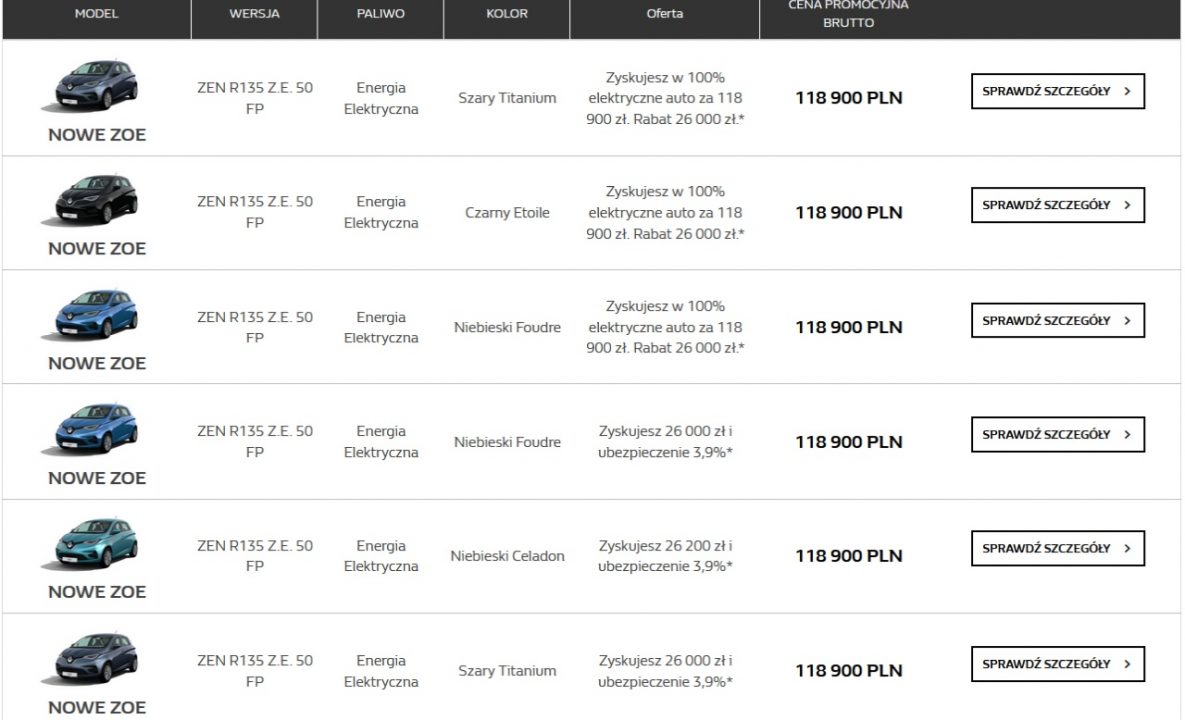Click the blue ZOE car image in fourth row
This screenshot has height=720, width=1185.
pos(92,428)
